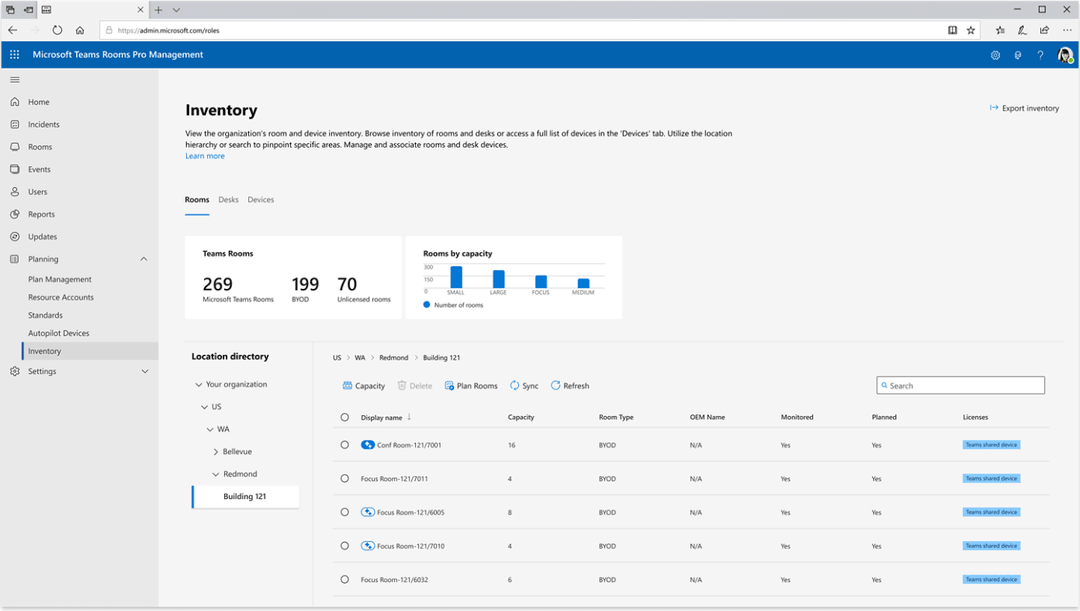Click the Refresh icon
The width and height of the screenshot is (1080, 611).
[x=555, y=386]
